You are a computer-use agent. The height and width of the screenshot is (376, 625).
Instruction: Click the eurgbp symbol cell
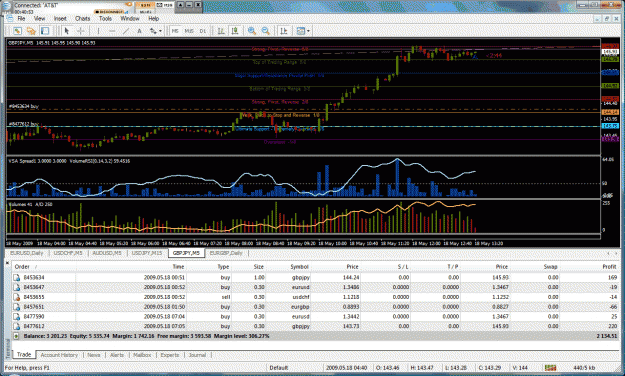(300, 307)
